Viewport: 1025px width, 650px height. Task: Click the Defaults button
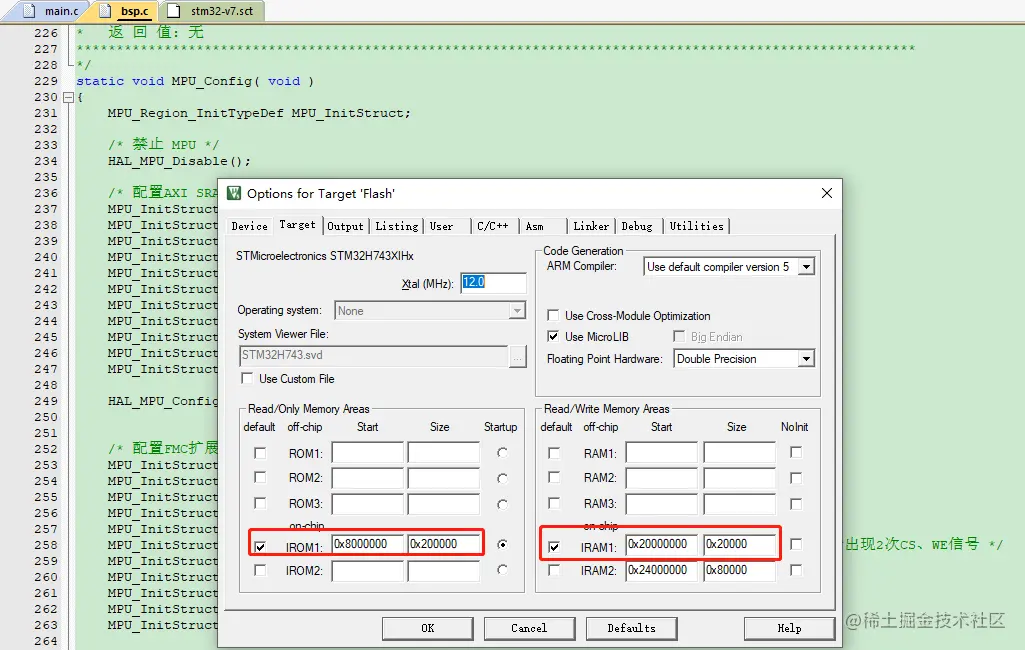[631, 628]
